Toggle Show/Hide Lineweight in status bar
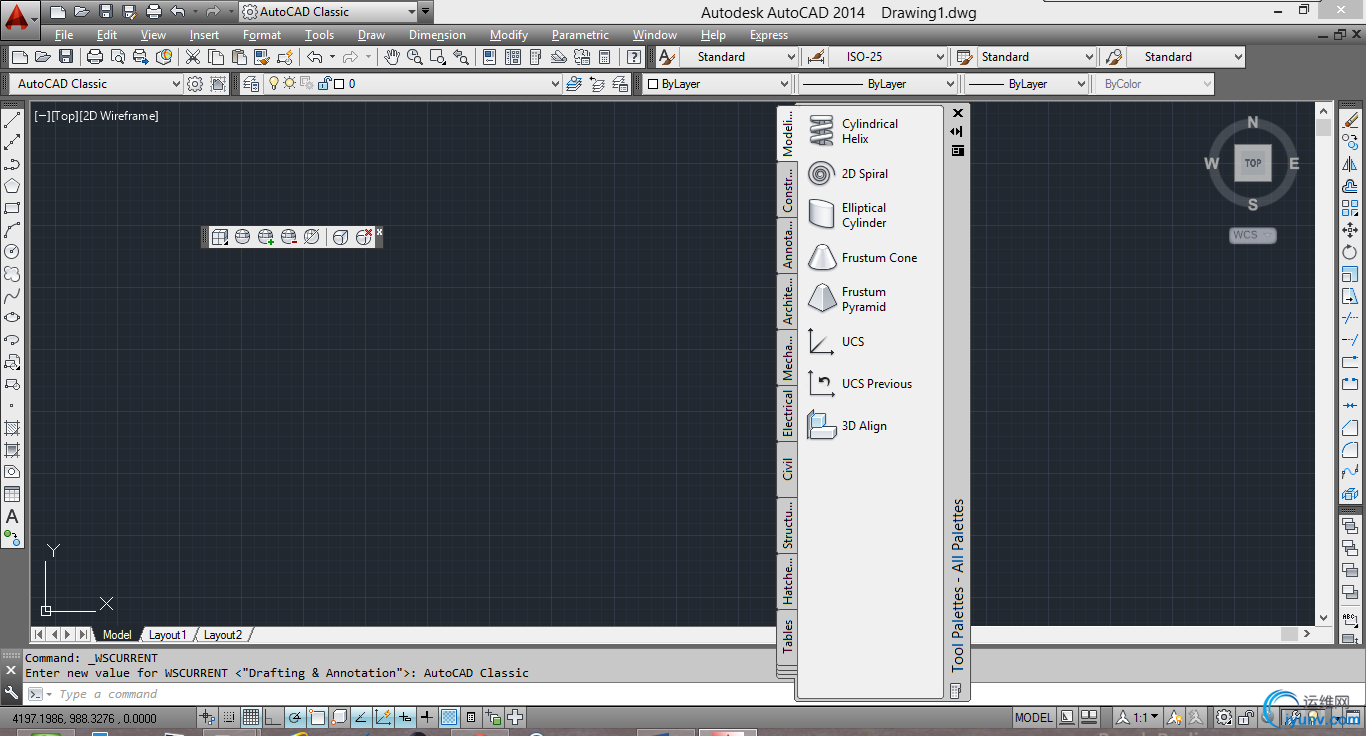1366x736 pixels. (x=427, y=717)
